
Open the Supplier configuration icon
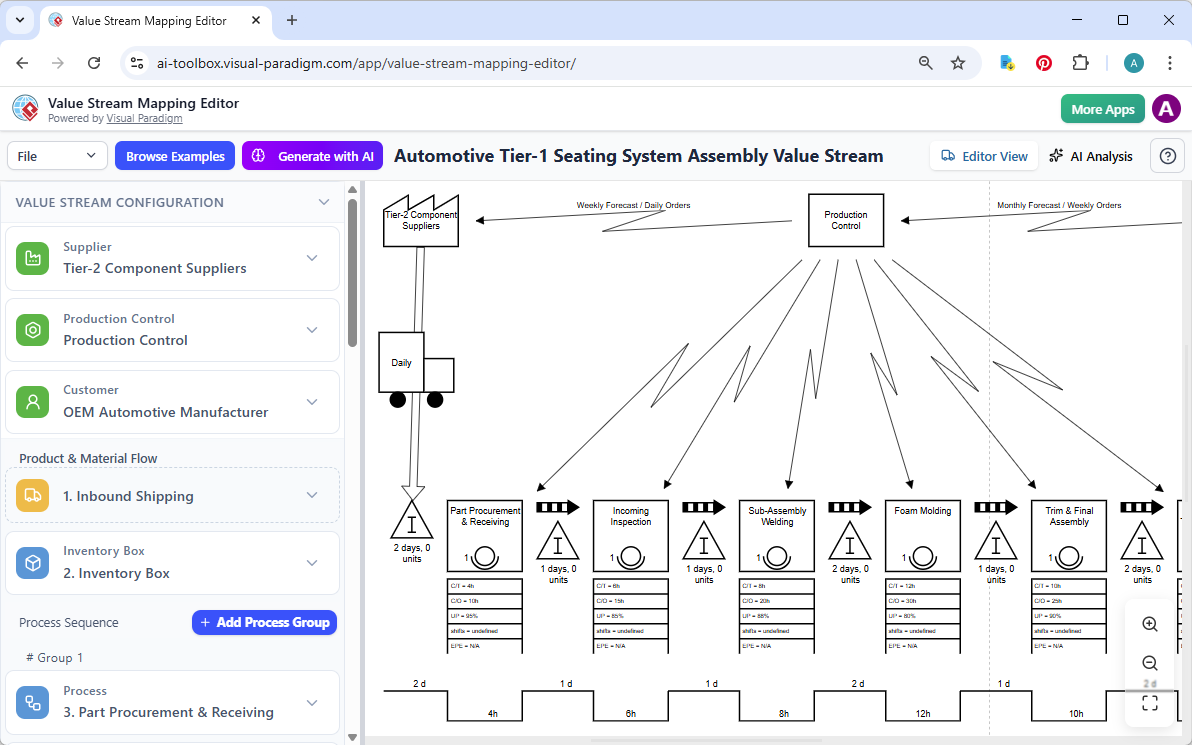(33, 257)
